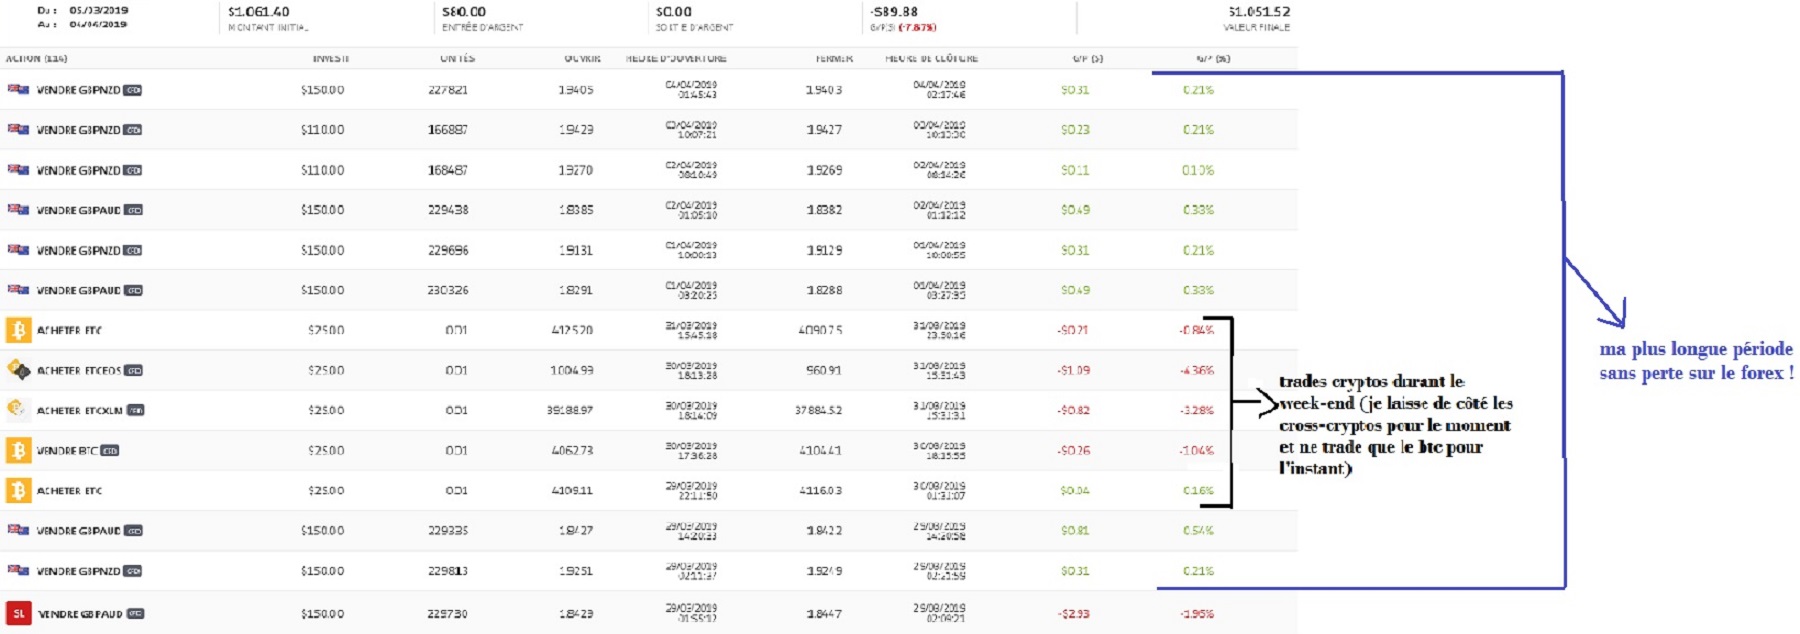Click the CFD badge on the stop-loss GBPAUD row
The image size is (1800, 634).
click(135, 614)
